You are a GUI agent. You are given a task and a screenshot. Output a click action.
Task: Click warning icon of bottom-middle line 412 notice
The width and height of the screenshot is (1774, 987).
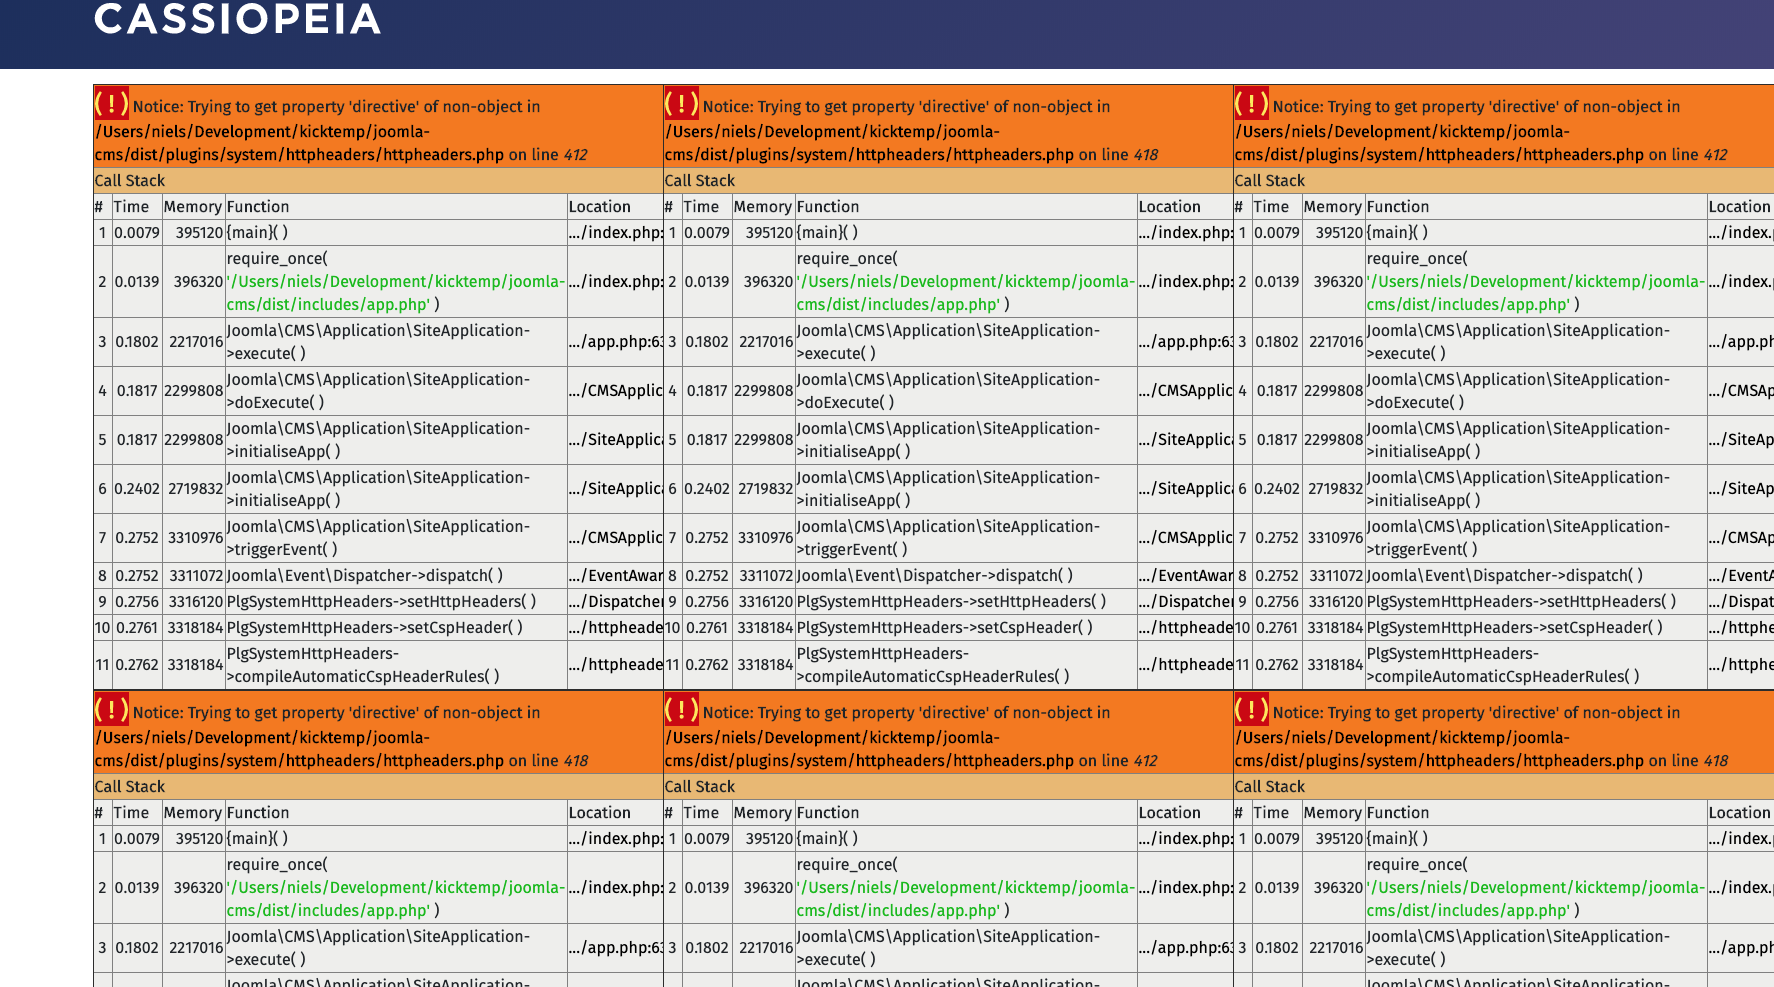point(682,709)
